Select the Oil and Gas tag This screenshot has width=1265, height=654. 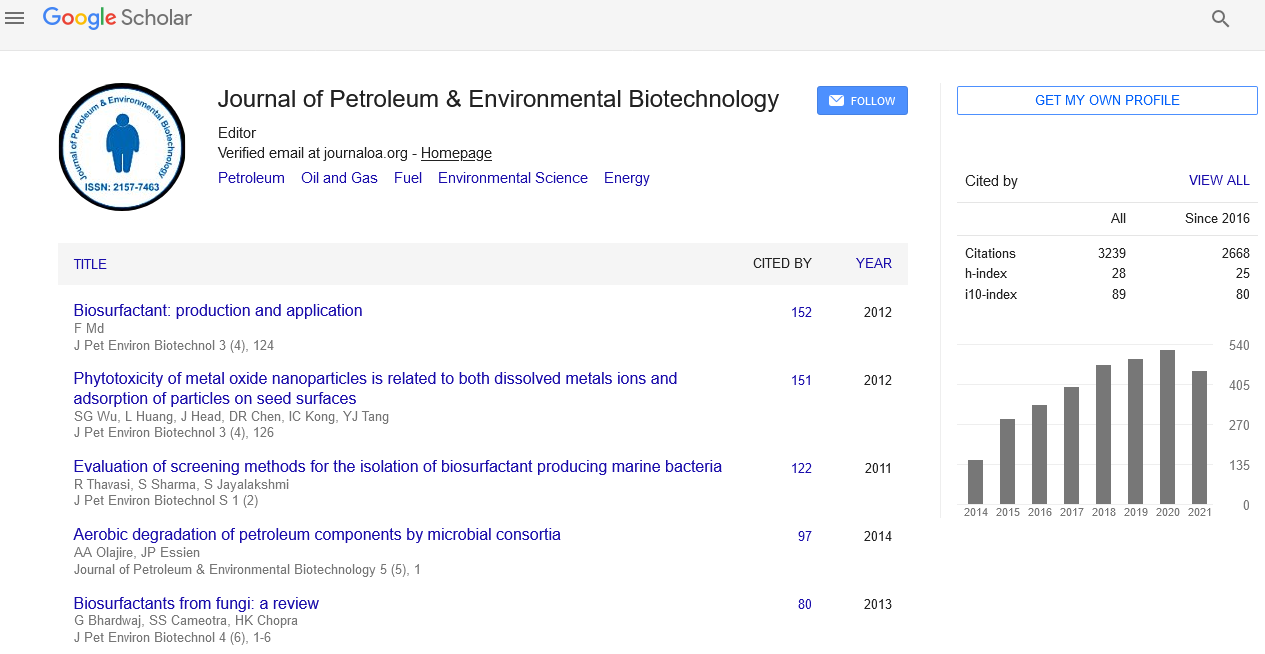(x=339, y=178)
